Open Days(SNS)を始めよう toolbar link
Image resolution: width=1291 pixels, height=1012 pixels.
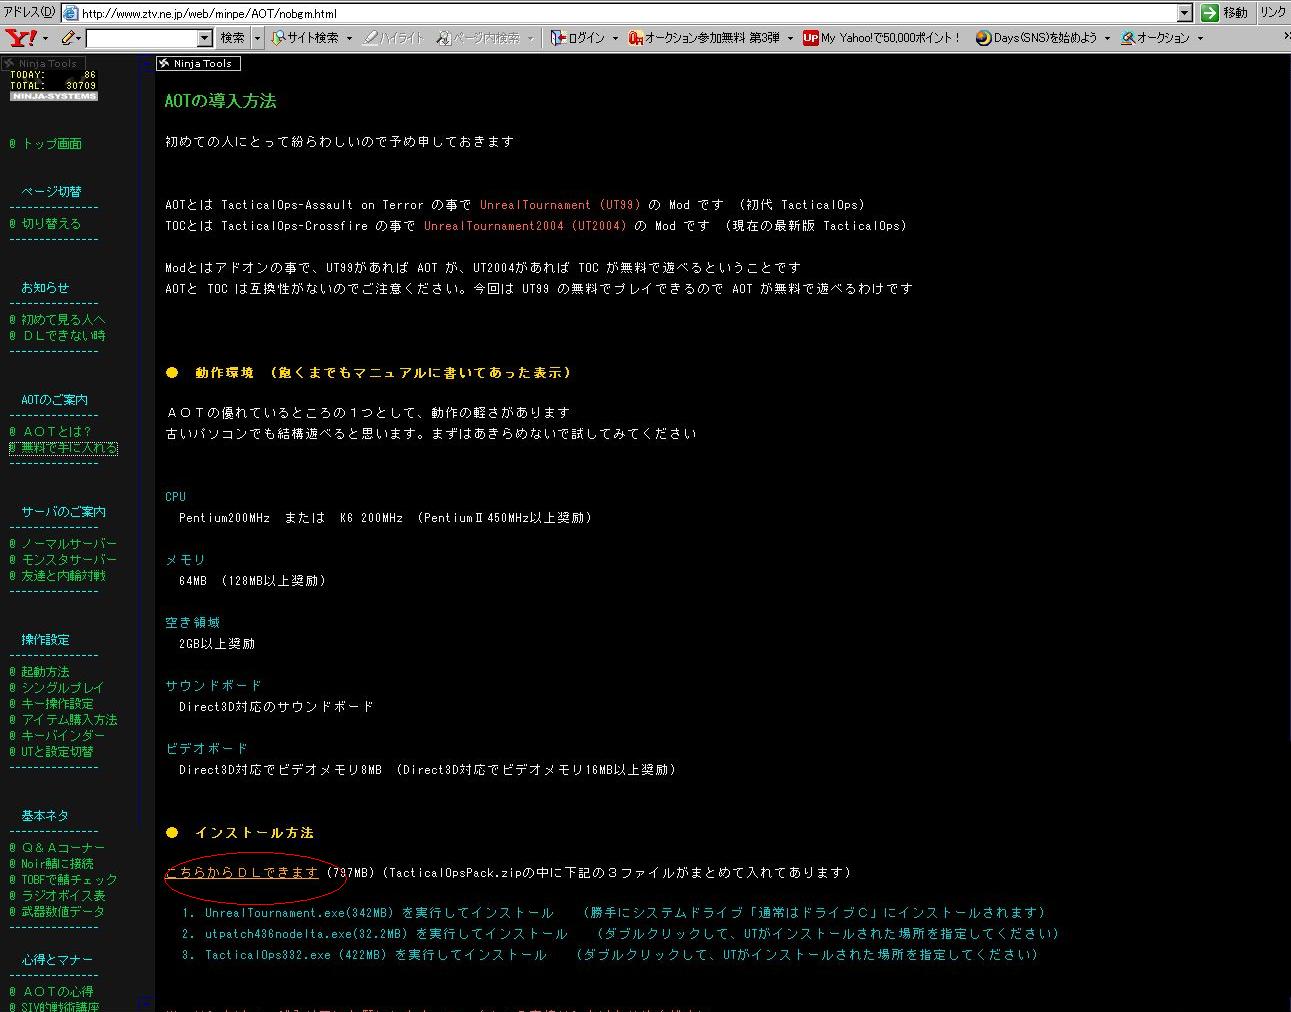1036,38
